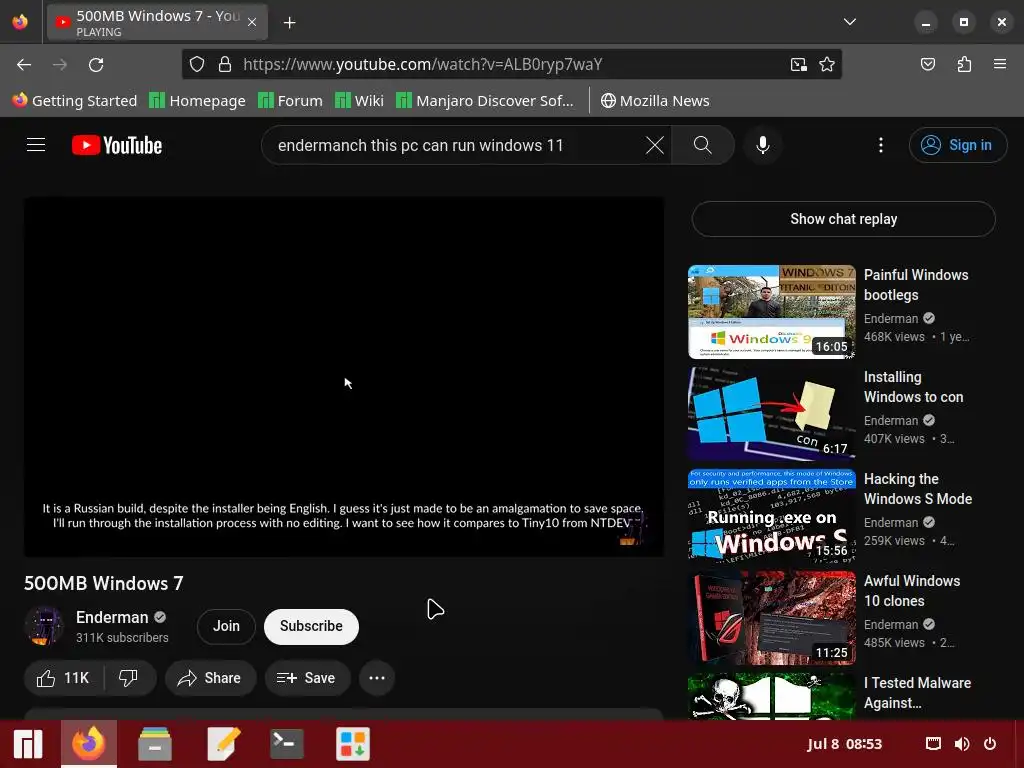Launch the file manager from taskbar
Viewport: 1024px width, 768px height.
[x=155, y=744]
